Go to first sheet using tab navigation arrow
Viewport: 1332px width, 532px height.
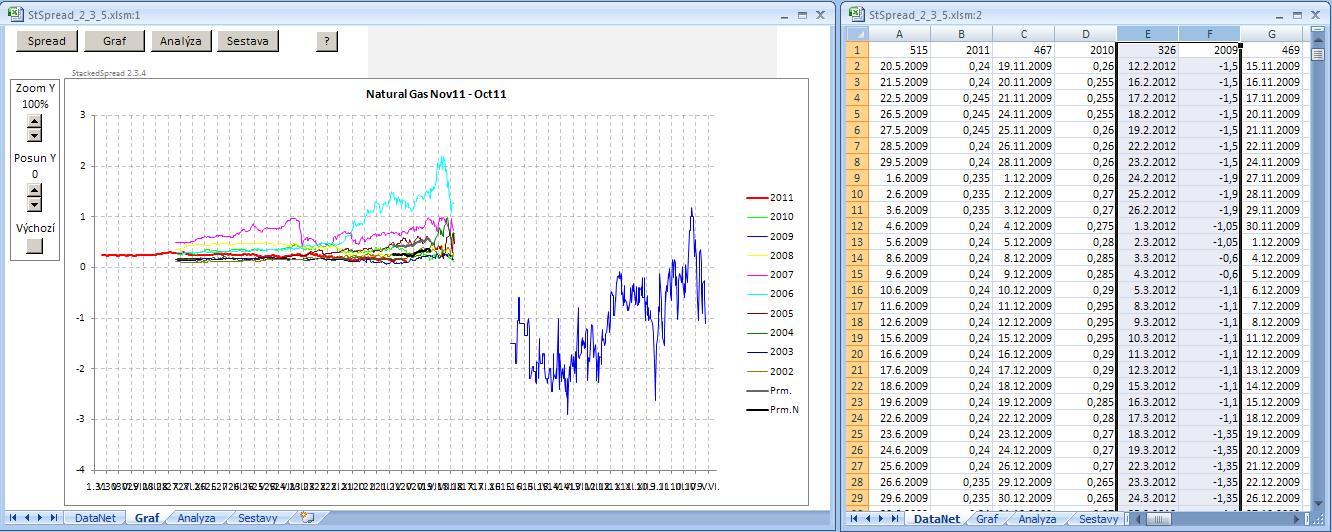[x=13, y=518]
